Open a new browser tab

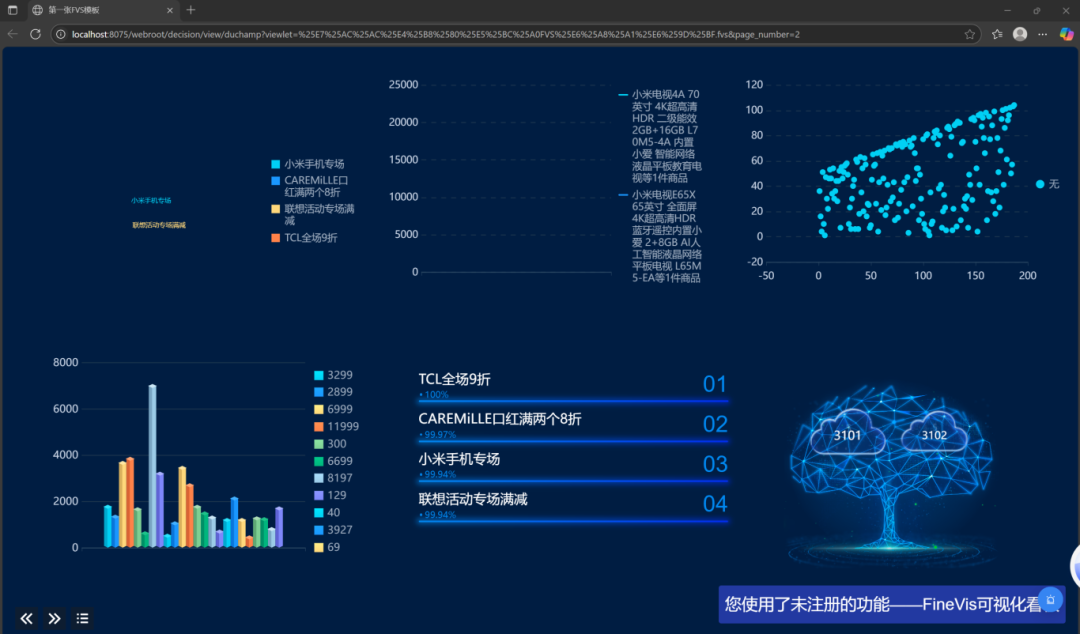(191, 10)
